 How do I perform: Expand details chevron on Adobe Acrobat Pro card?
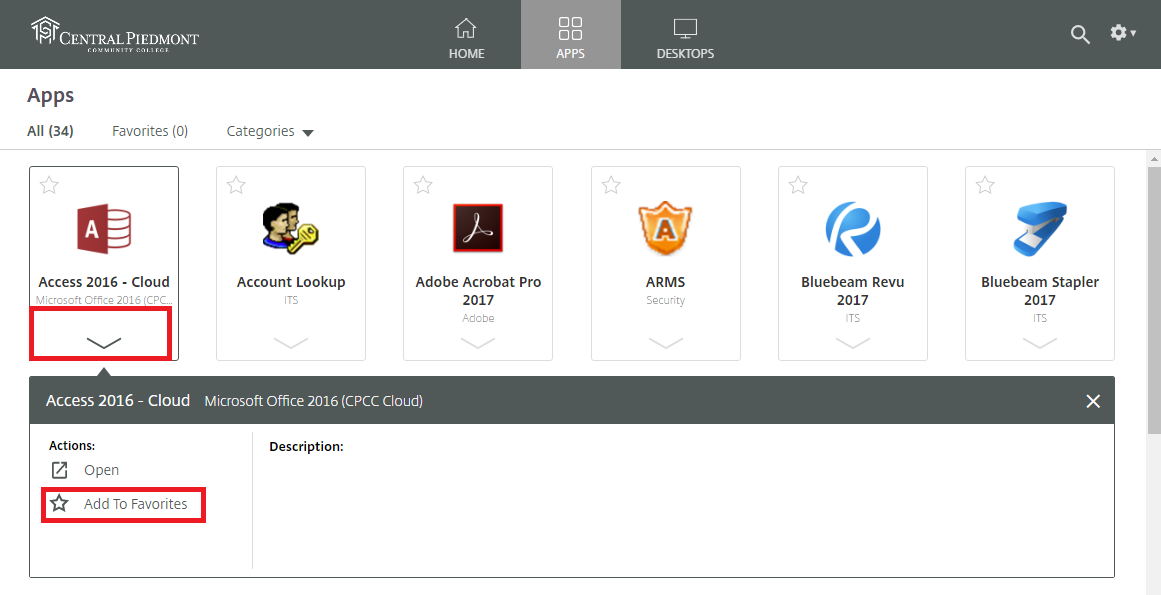coord(478,342)
